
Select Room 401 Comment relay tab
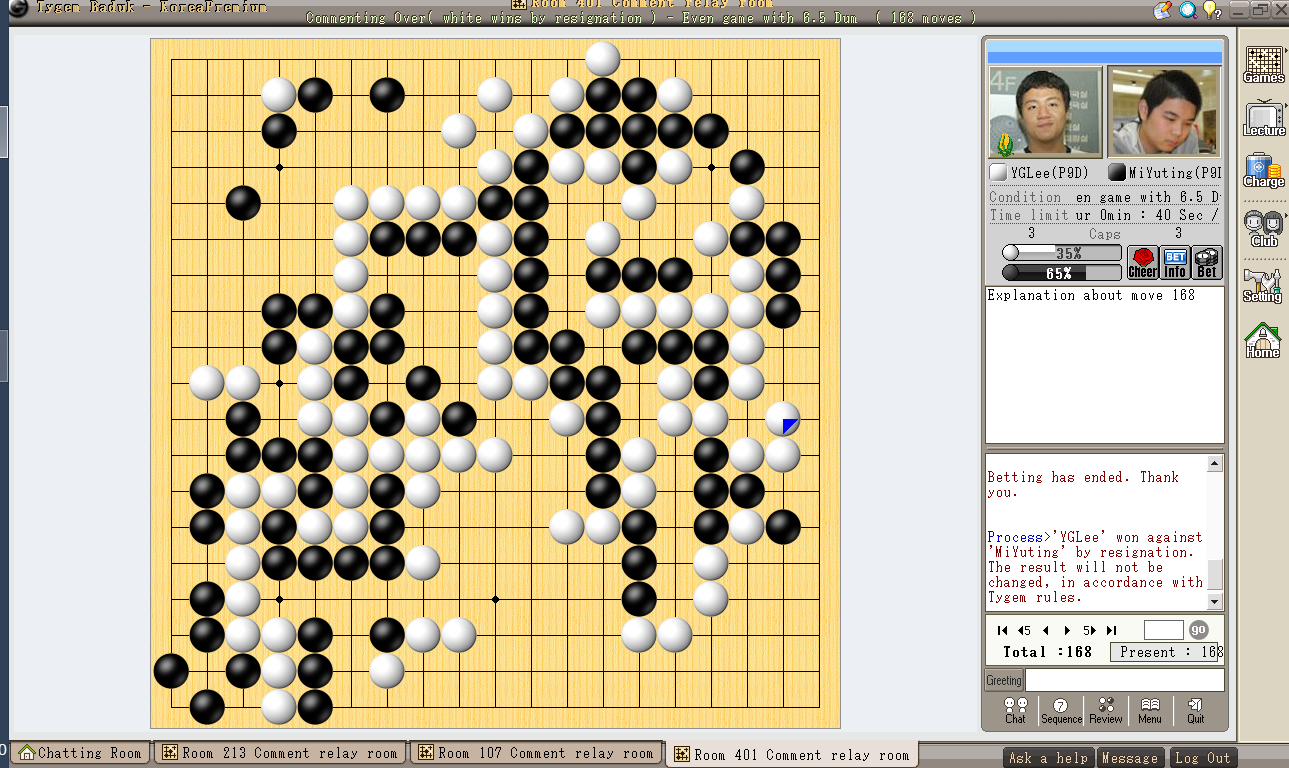pos(792,755)
